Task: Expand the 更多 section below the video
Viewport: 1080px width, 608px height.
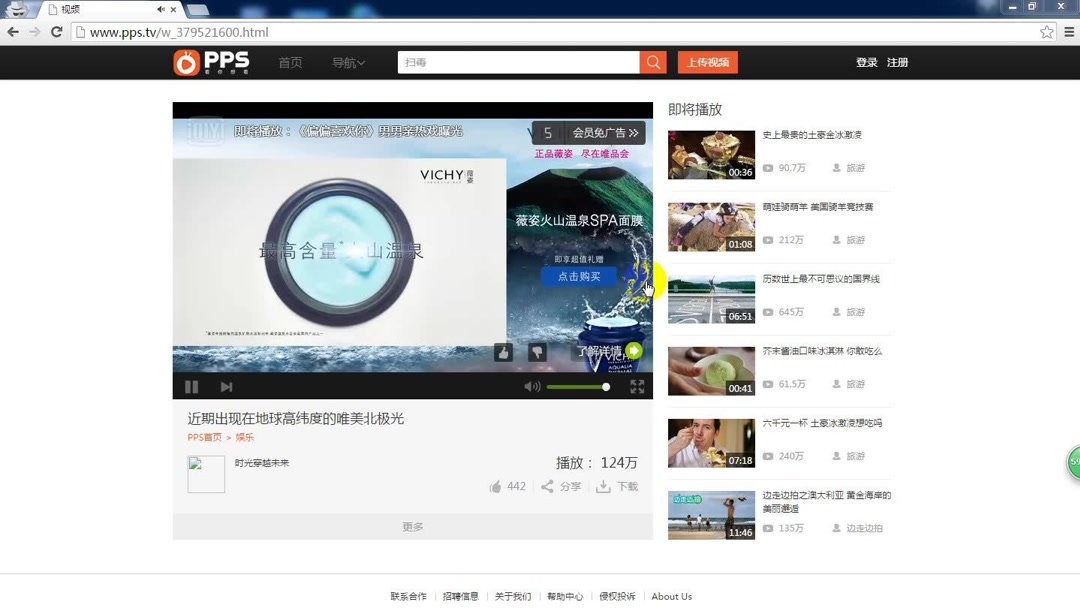Action: click(412, 525)
